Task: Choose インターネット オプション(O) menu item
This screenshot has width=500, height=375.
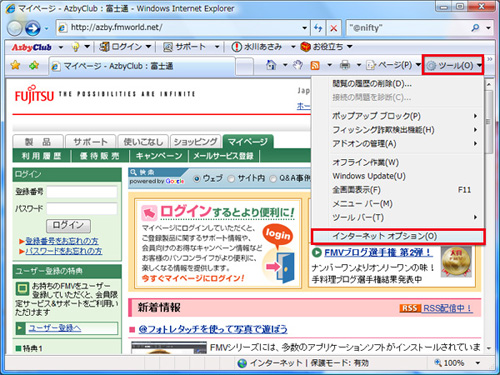Action: [397, 236]
